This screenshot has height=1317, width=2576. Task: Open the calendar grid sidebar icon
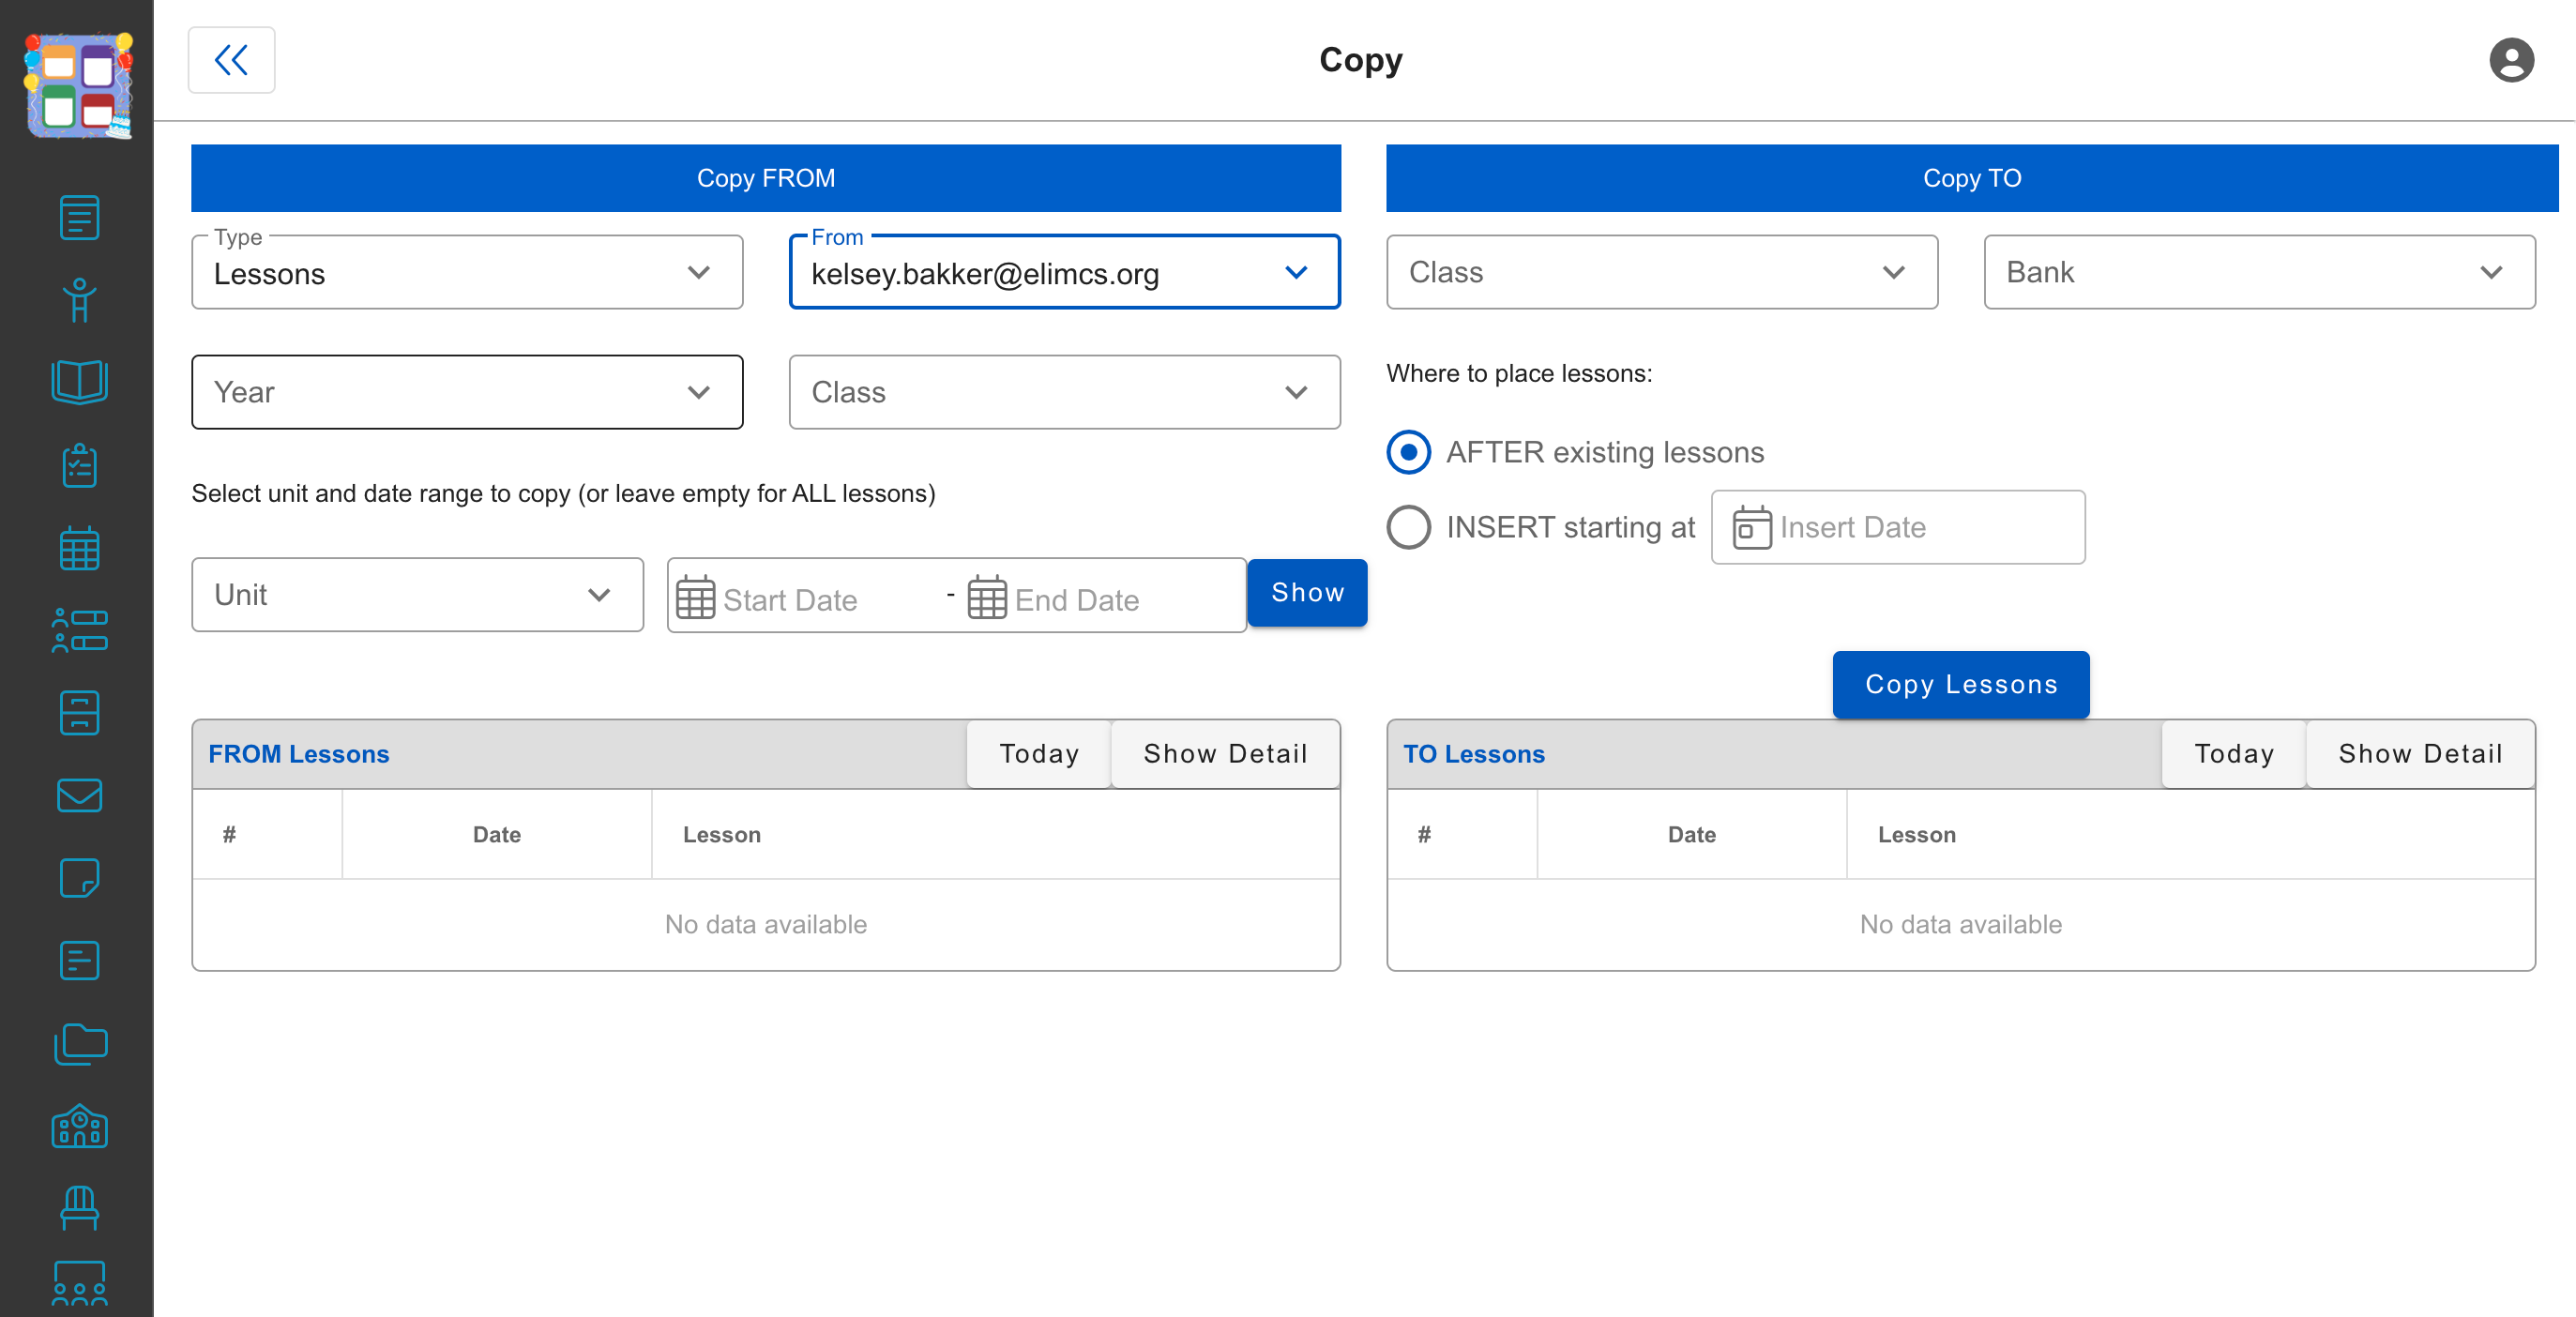79,548
